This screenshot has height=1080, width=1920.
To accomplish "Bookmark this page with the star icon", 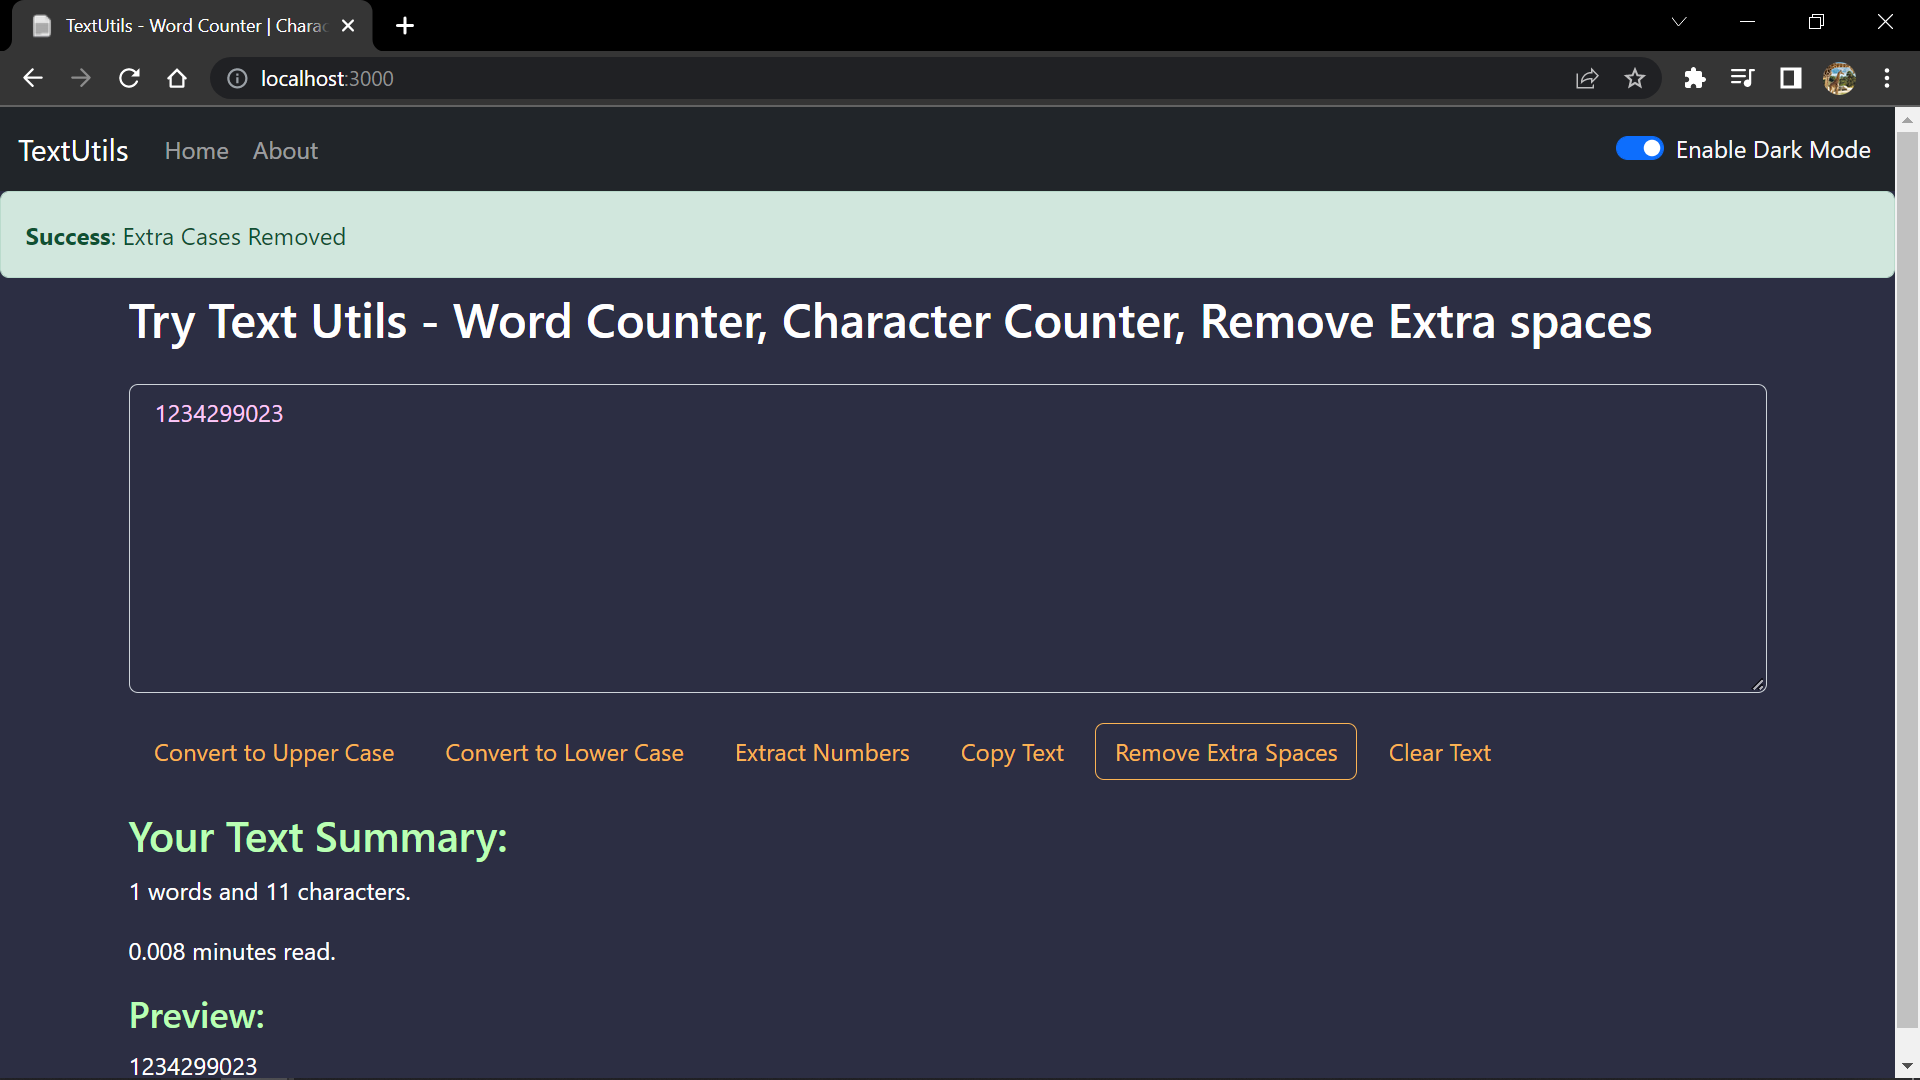I will [x=1635, y=78].
